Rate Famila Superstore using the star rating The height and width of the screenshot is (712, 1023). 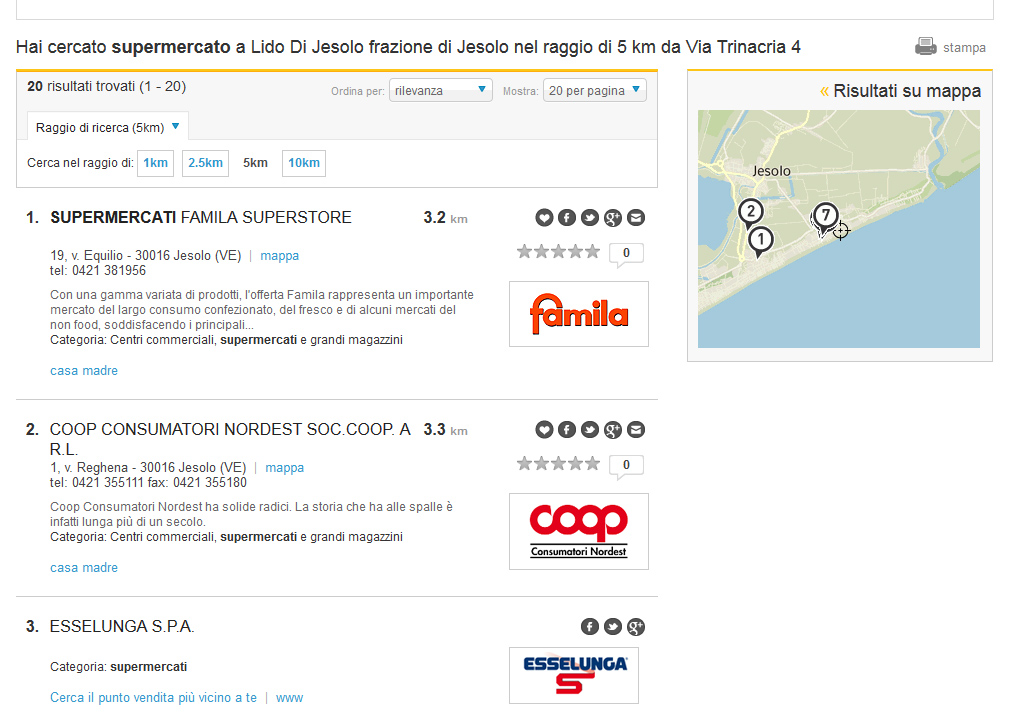coord(558,251)
